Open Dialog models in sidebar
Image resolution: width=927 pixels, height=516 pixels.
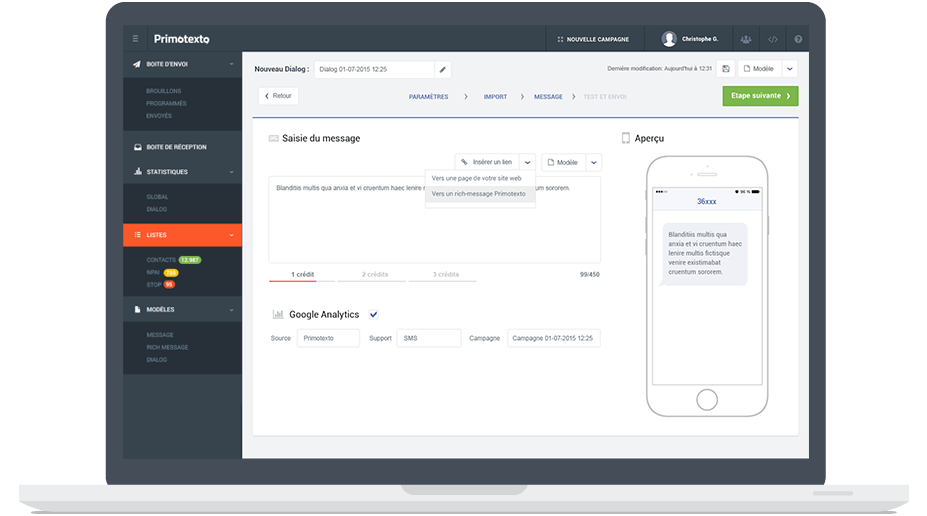[x=157, y=360]
